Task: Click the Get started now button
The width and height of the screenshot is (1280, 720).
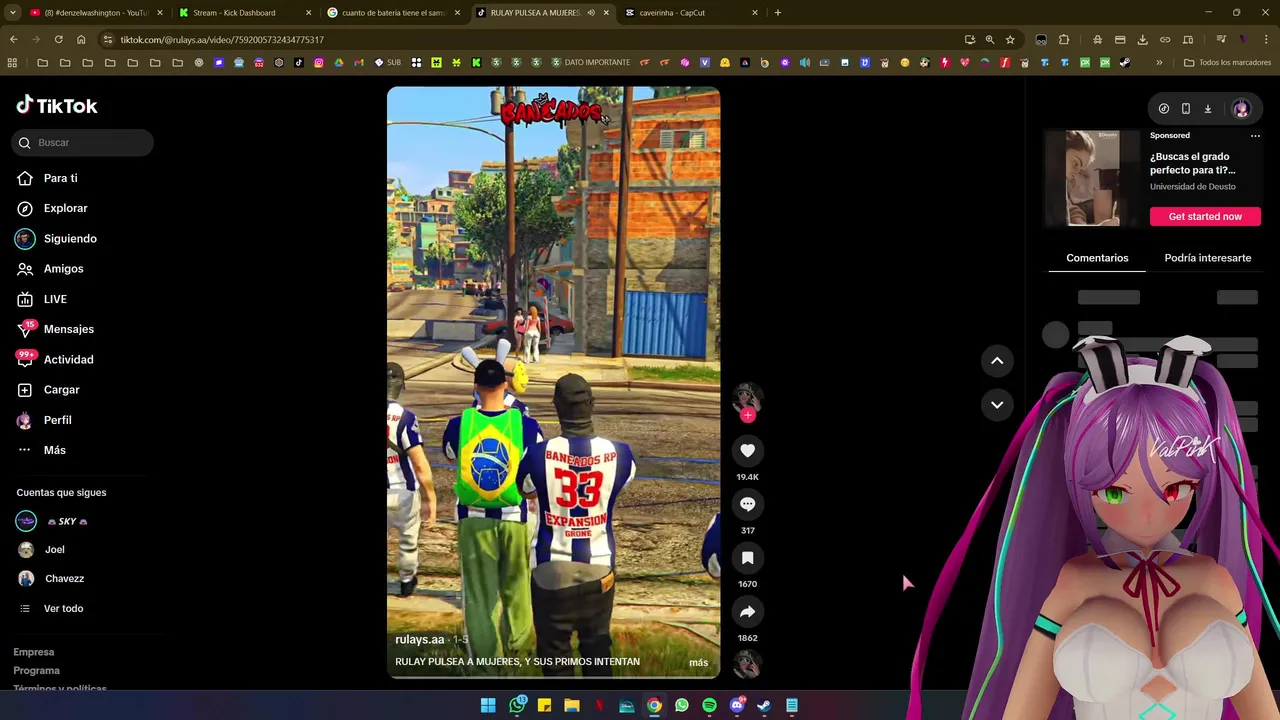Action: point(1205,217)
